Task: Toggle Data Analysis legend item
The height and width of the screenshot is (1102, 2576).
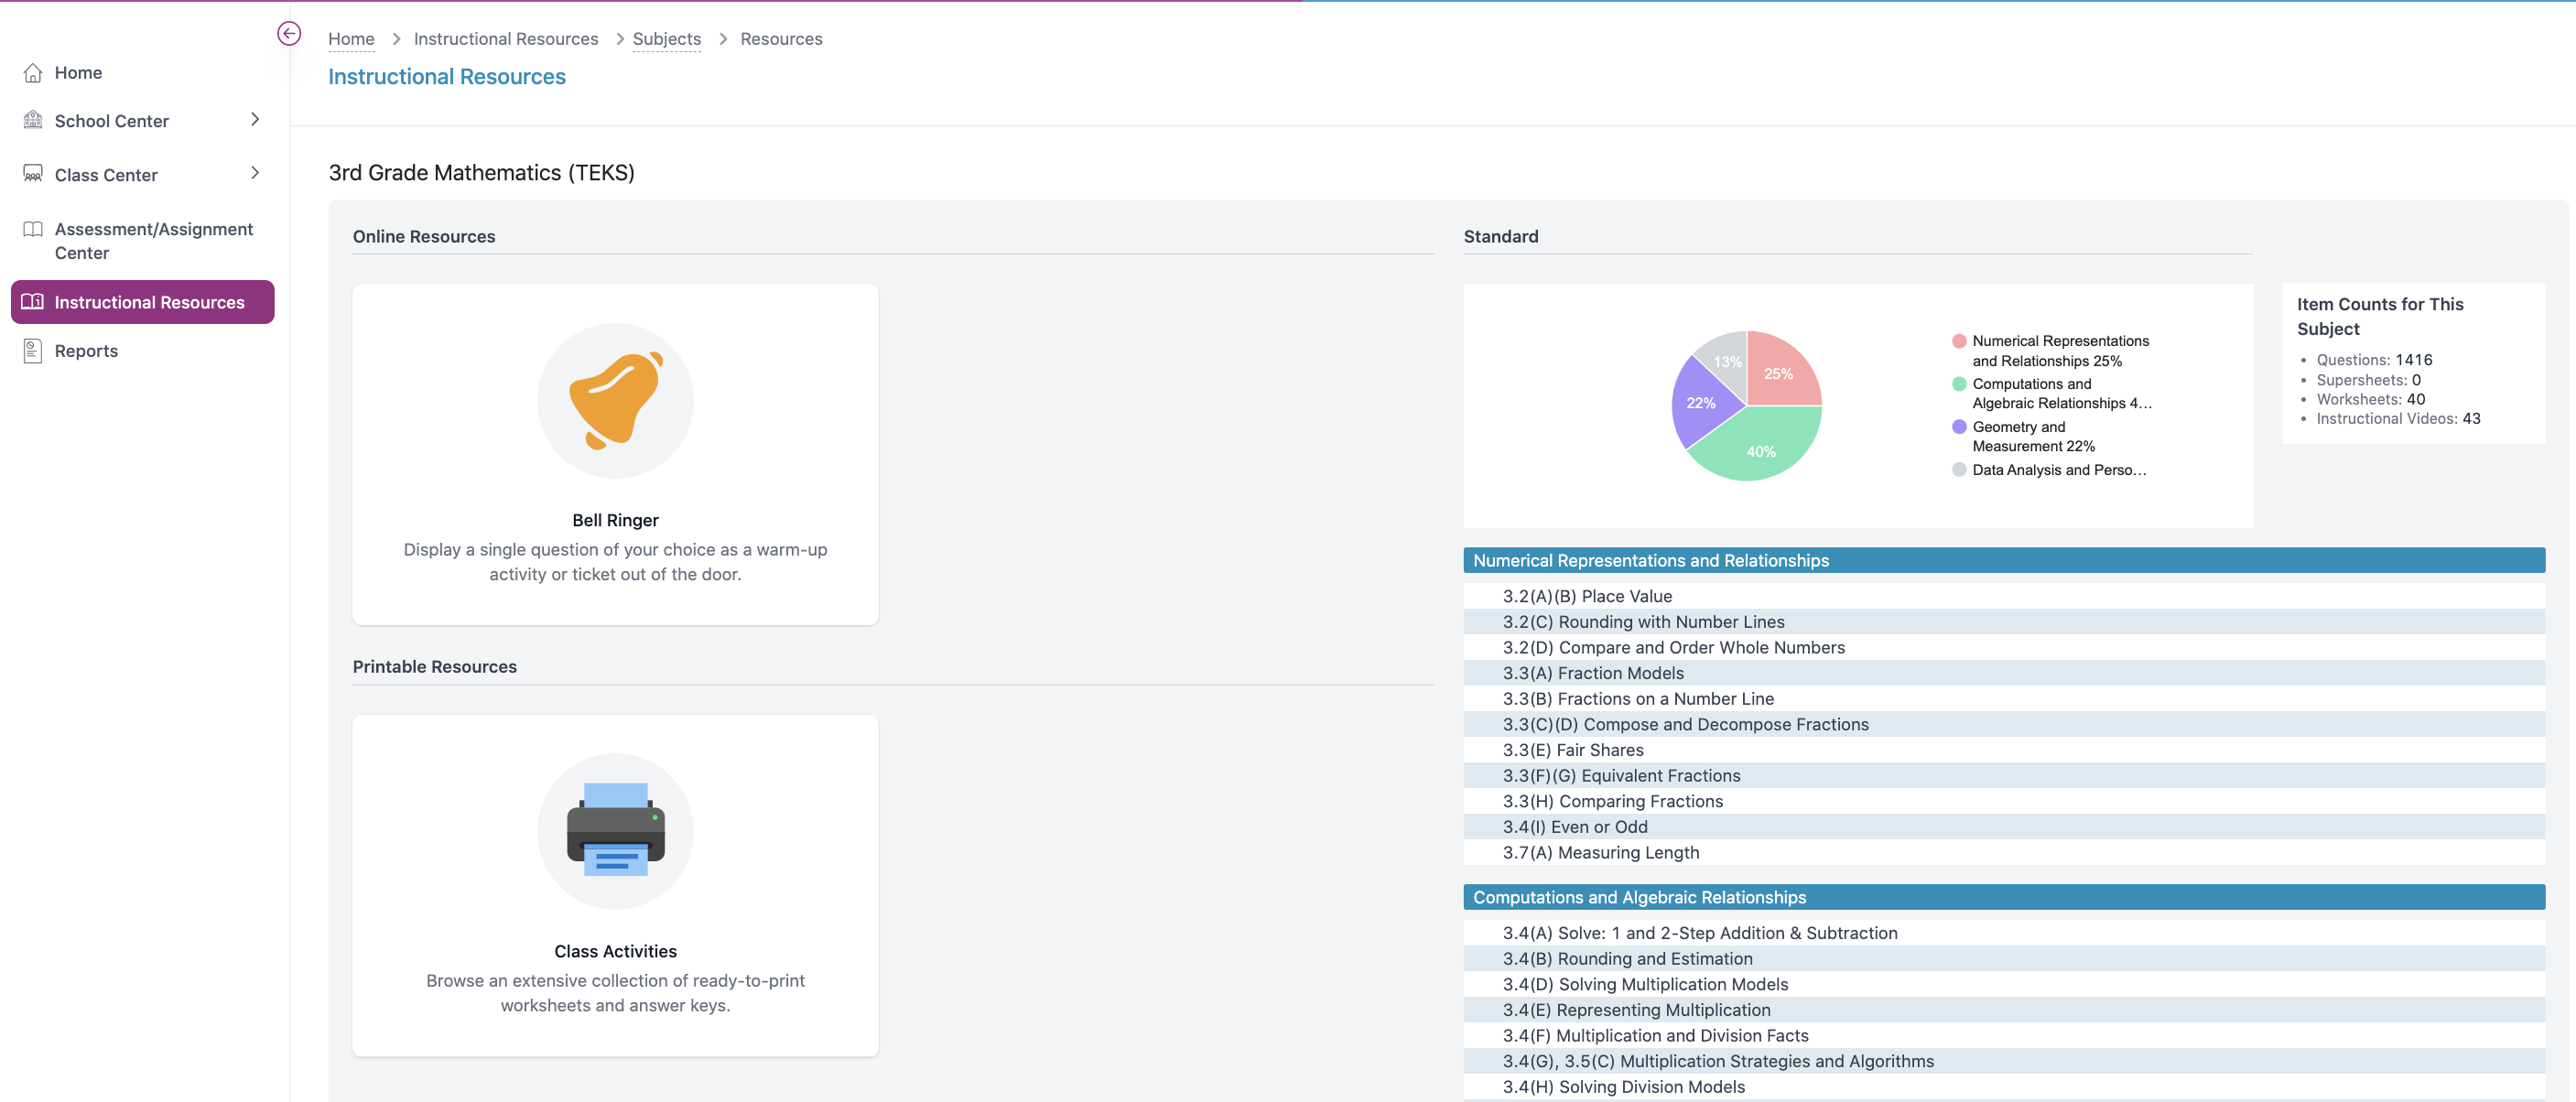Action: pyautogui.click(x=2049, y=470)
